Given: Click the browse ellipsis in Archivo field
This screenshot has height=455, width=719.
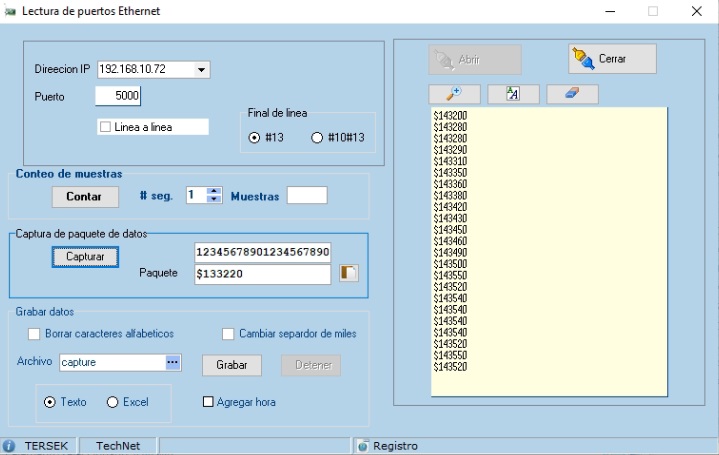Looking at the screenshot, I should pos(172,362).
